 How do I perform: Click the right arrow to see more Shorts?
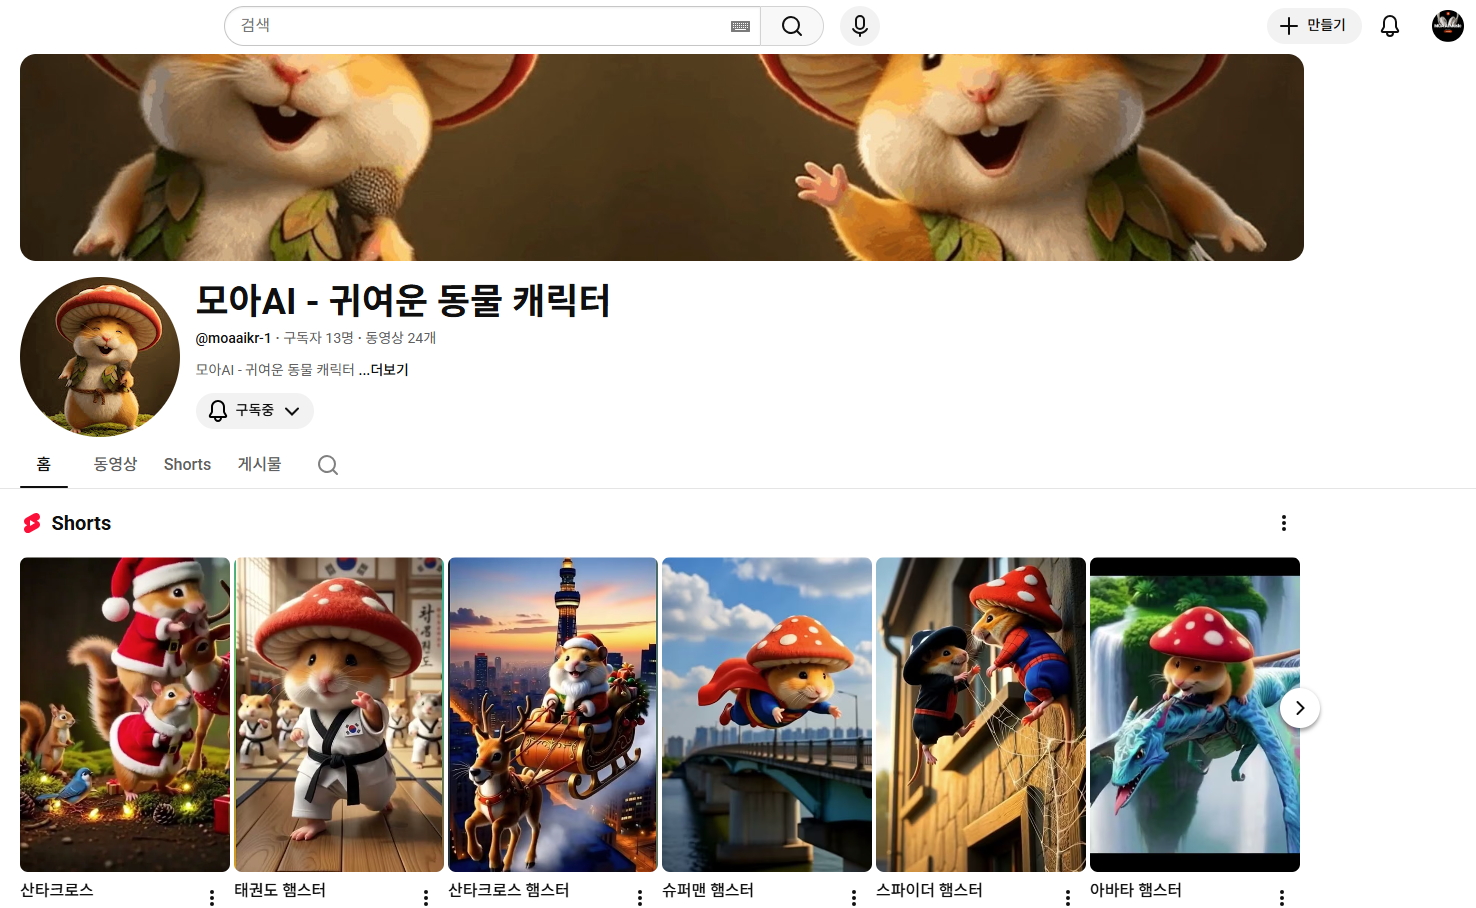click(x=1300, y=708)
